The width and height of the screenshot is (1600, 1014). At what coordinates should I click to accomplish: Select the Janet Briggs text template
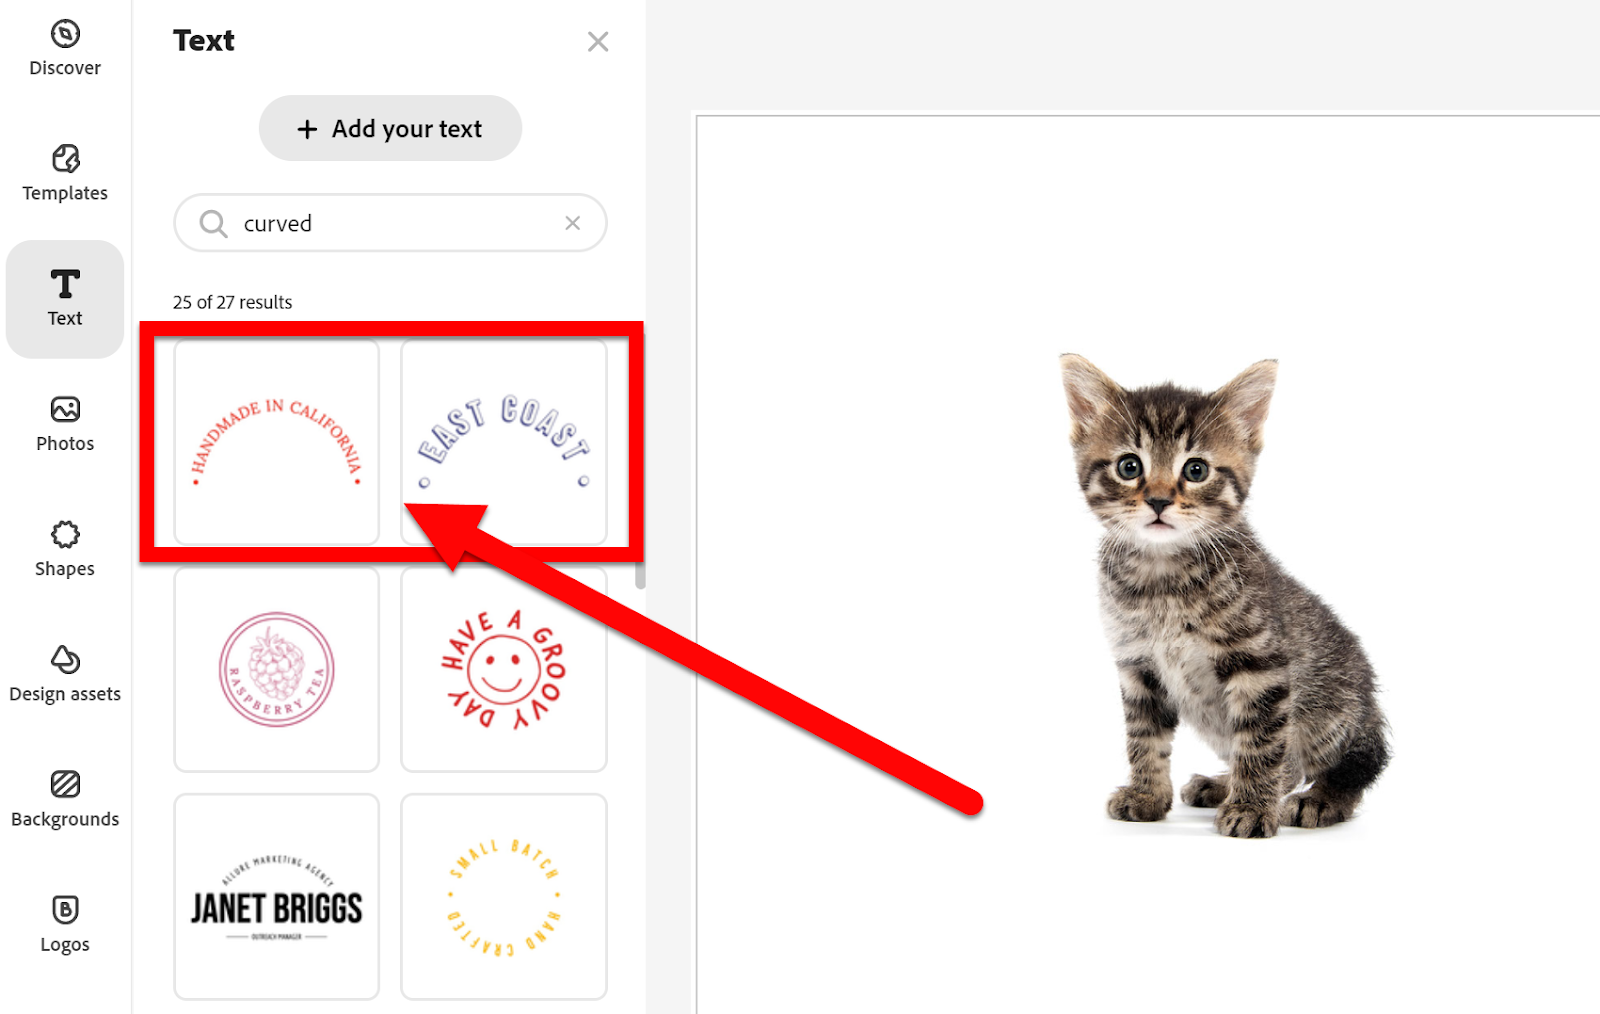point(277,897)
